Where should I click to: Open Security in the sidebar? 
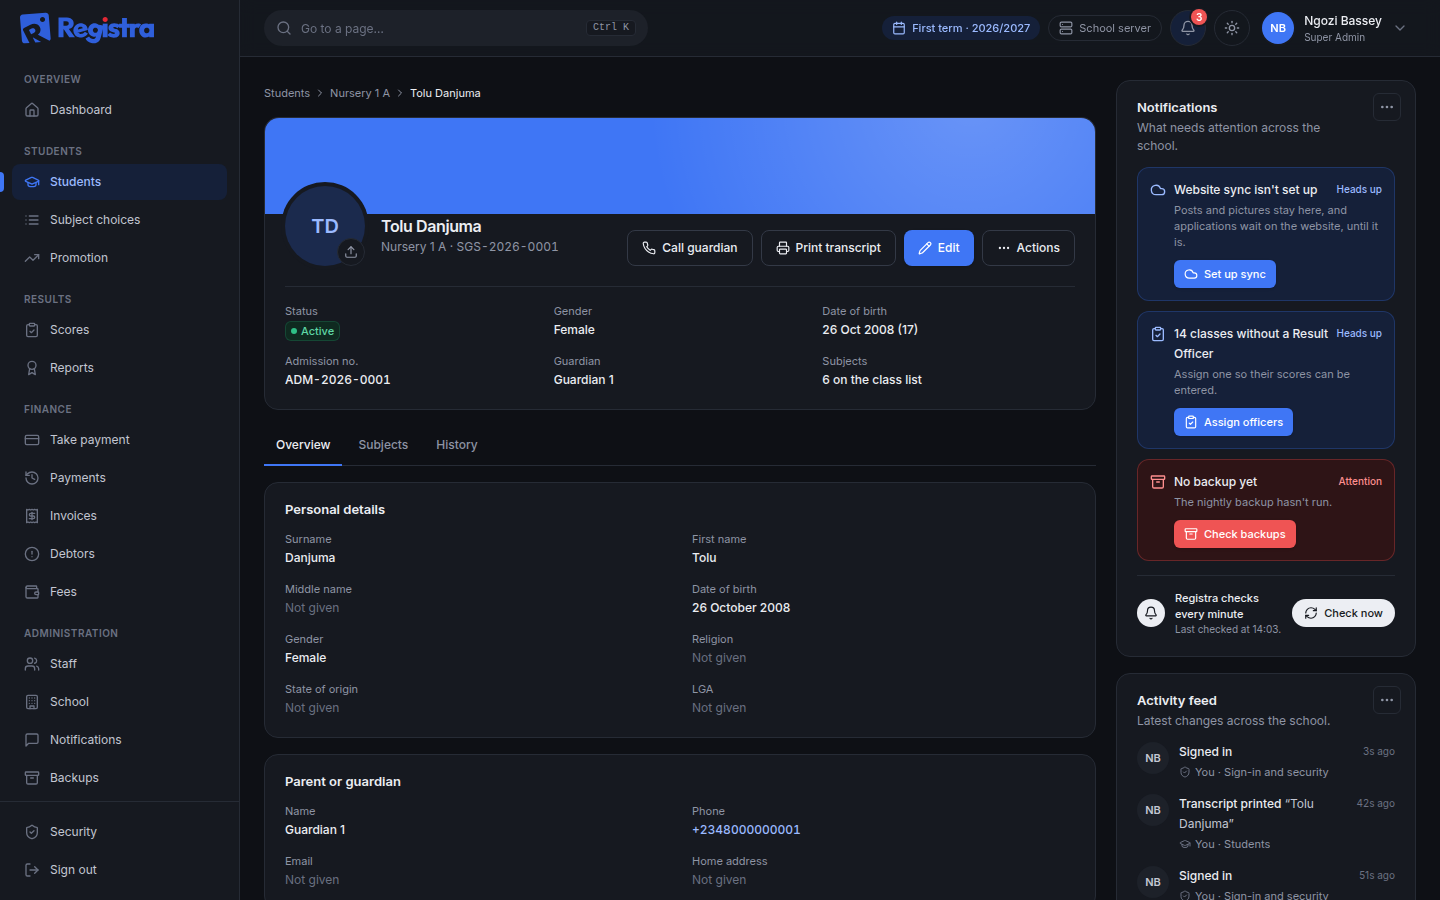point(119,832)
